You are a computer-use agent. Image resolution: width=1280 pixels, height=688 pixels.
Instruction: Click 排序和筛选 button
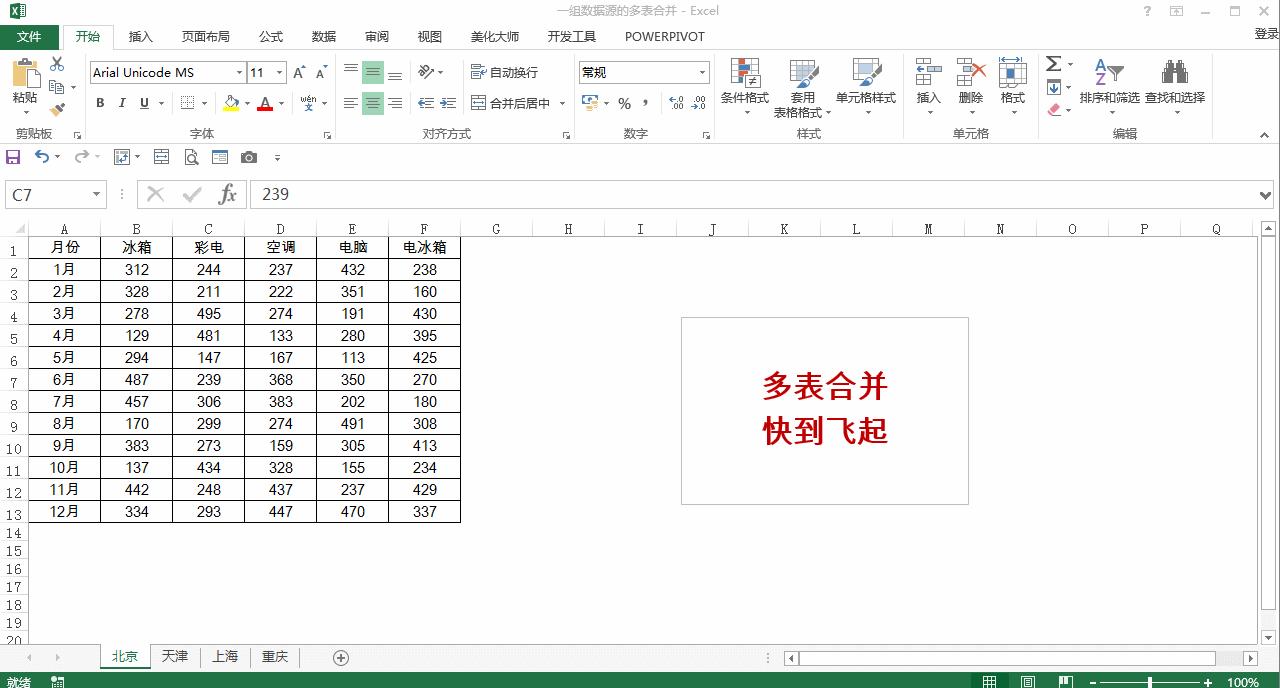[1110, 88]
